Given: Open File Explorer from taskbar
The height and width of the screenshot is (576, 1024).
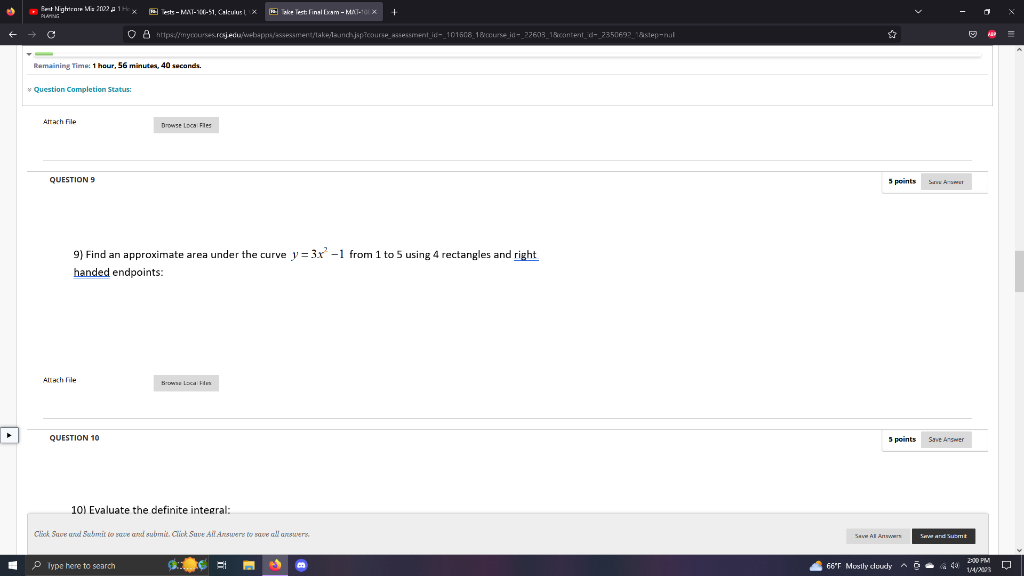Looking at the screenshot, I should (248, 566).
